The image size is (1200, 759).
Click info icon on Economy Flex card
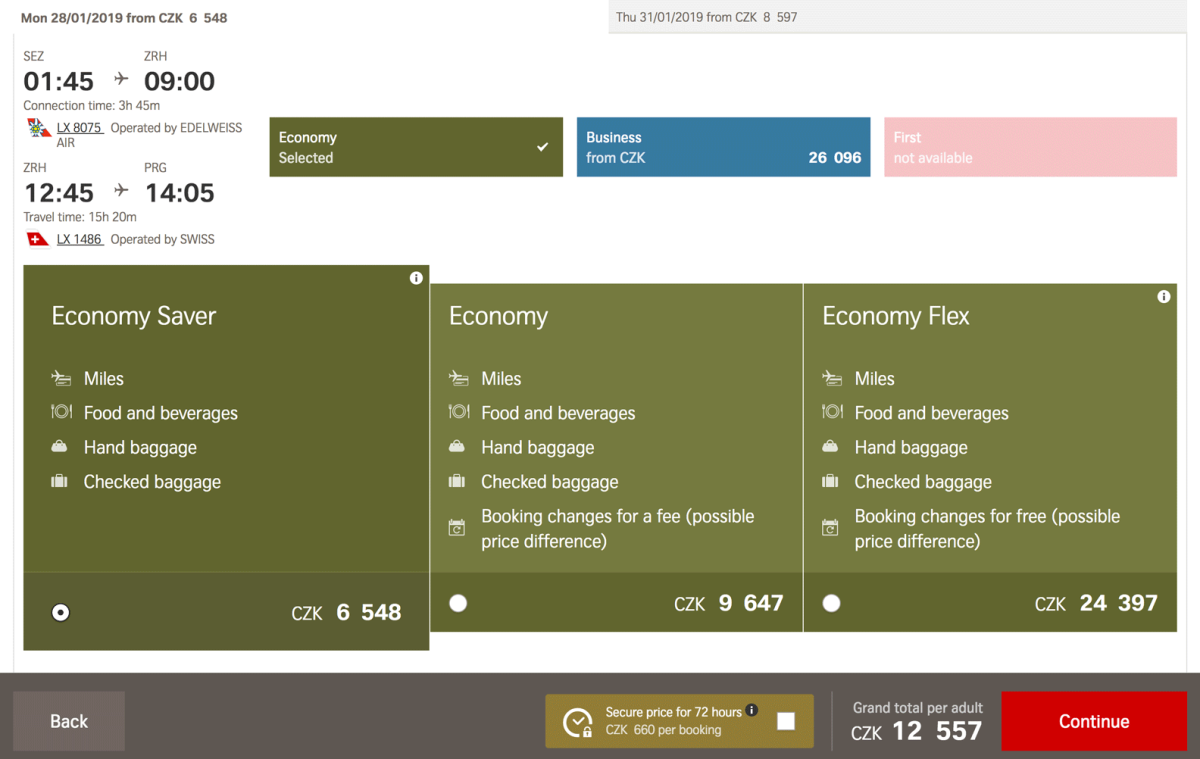1163,297
